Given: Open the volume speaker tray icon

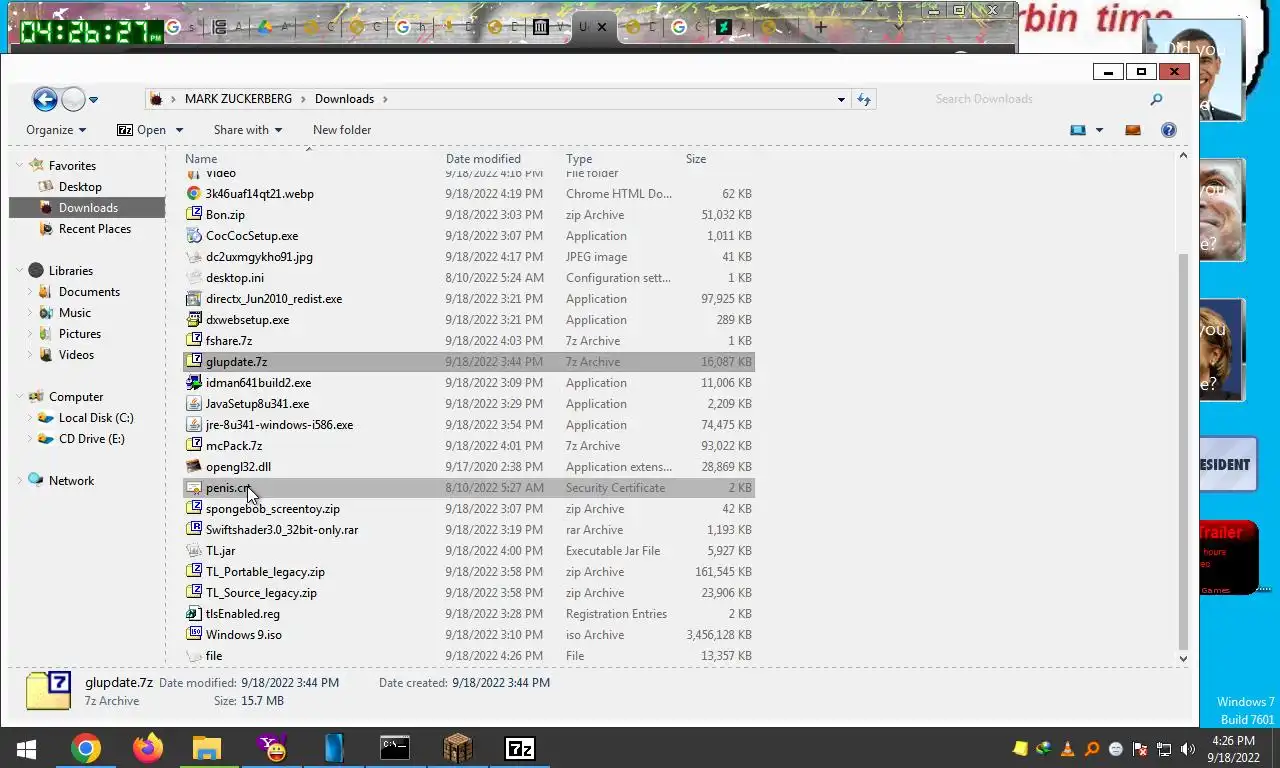Looking at the screenshot, I should click(1187, 749).
